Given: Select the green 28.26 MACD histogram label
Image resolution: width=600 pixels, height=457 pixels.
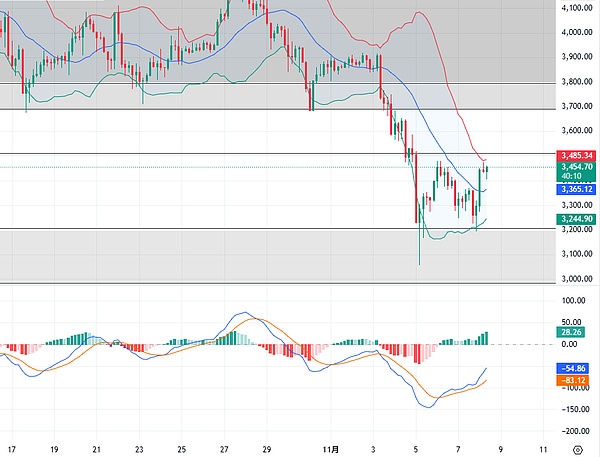Looking at the screenshot, I should 574,331.
